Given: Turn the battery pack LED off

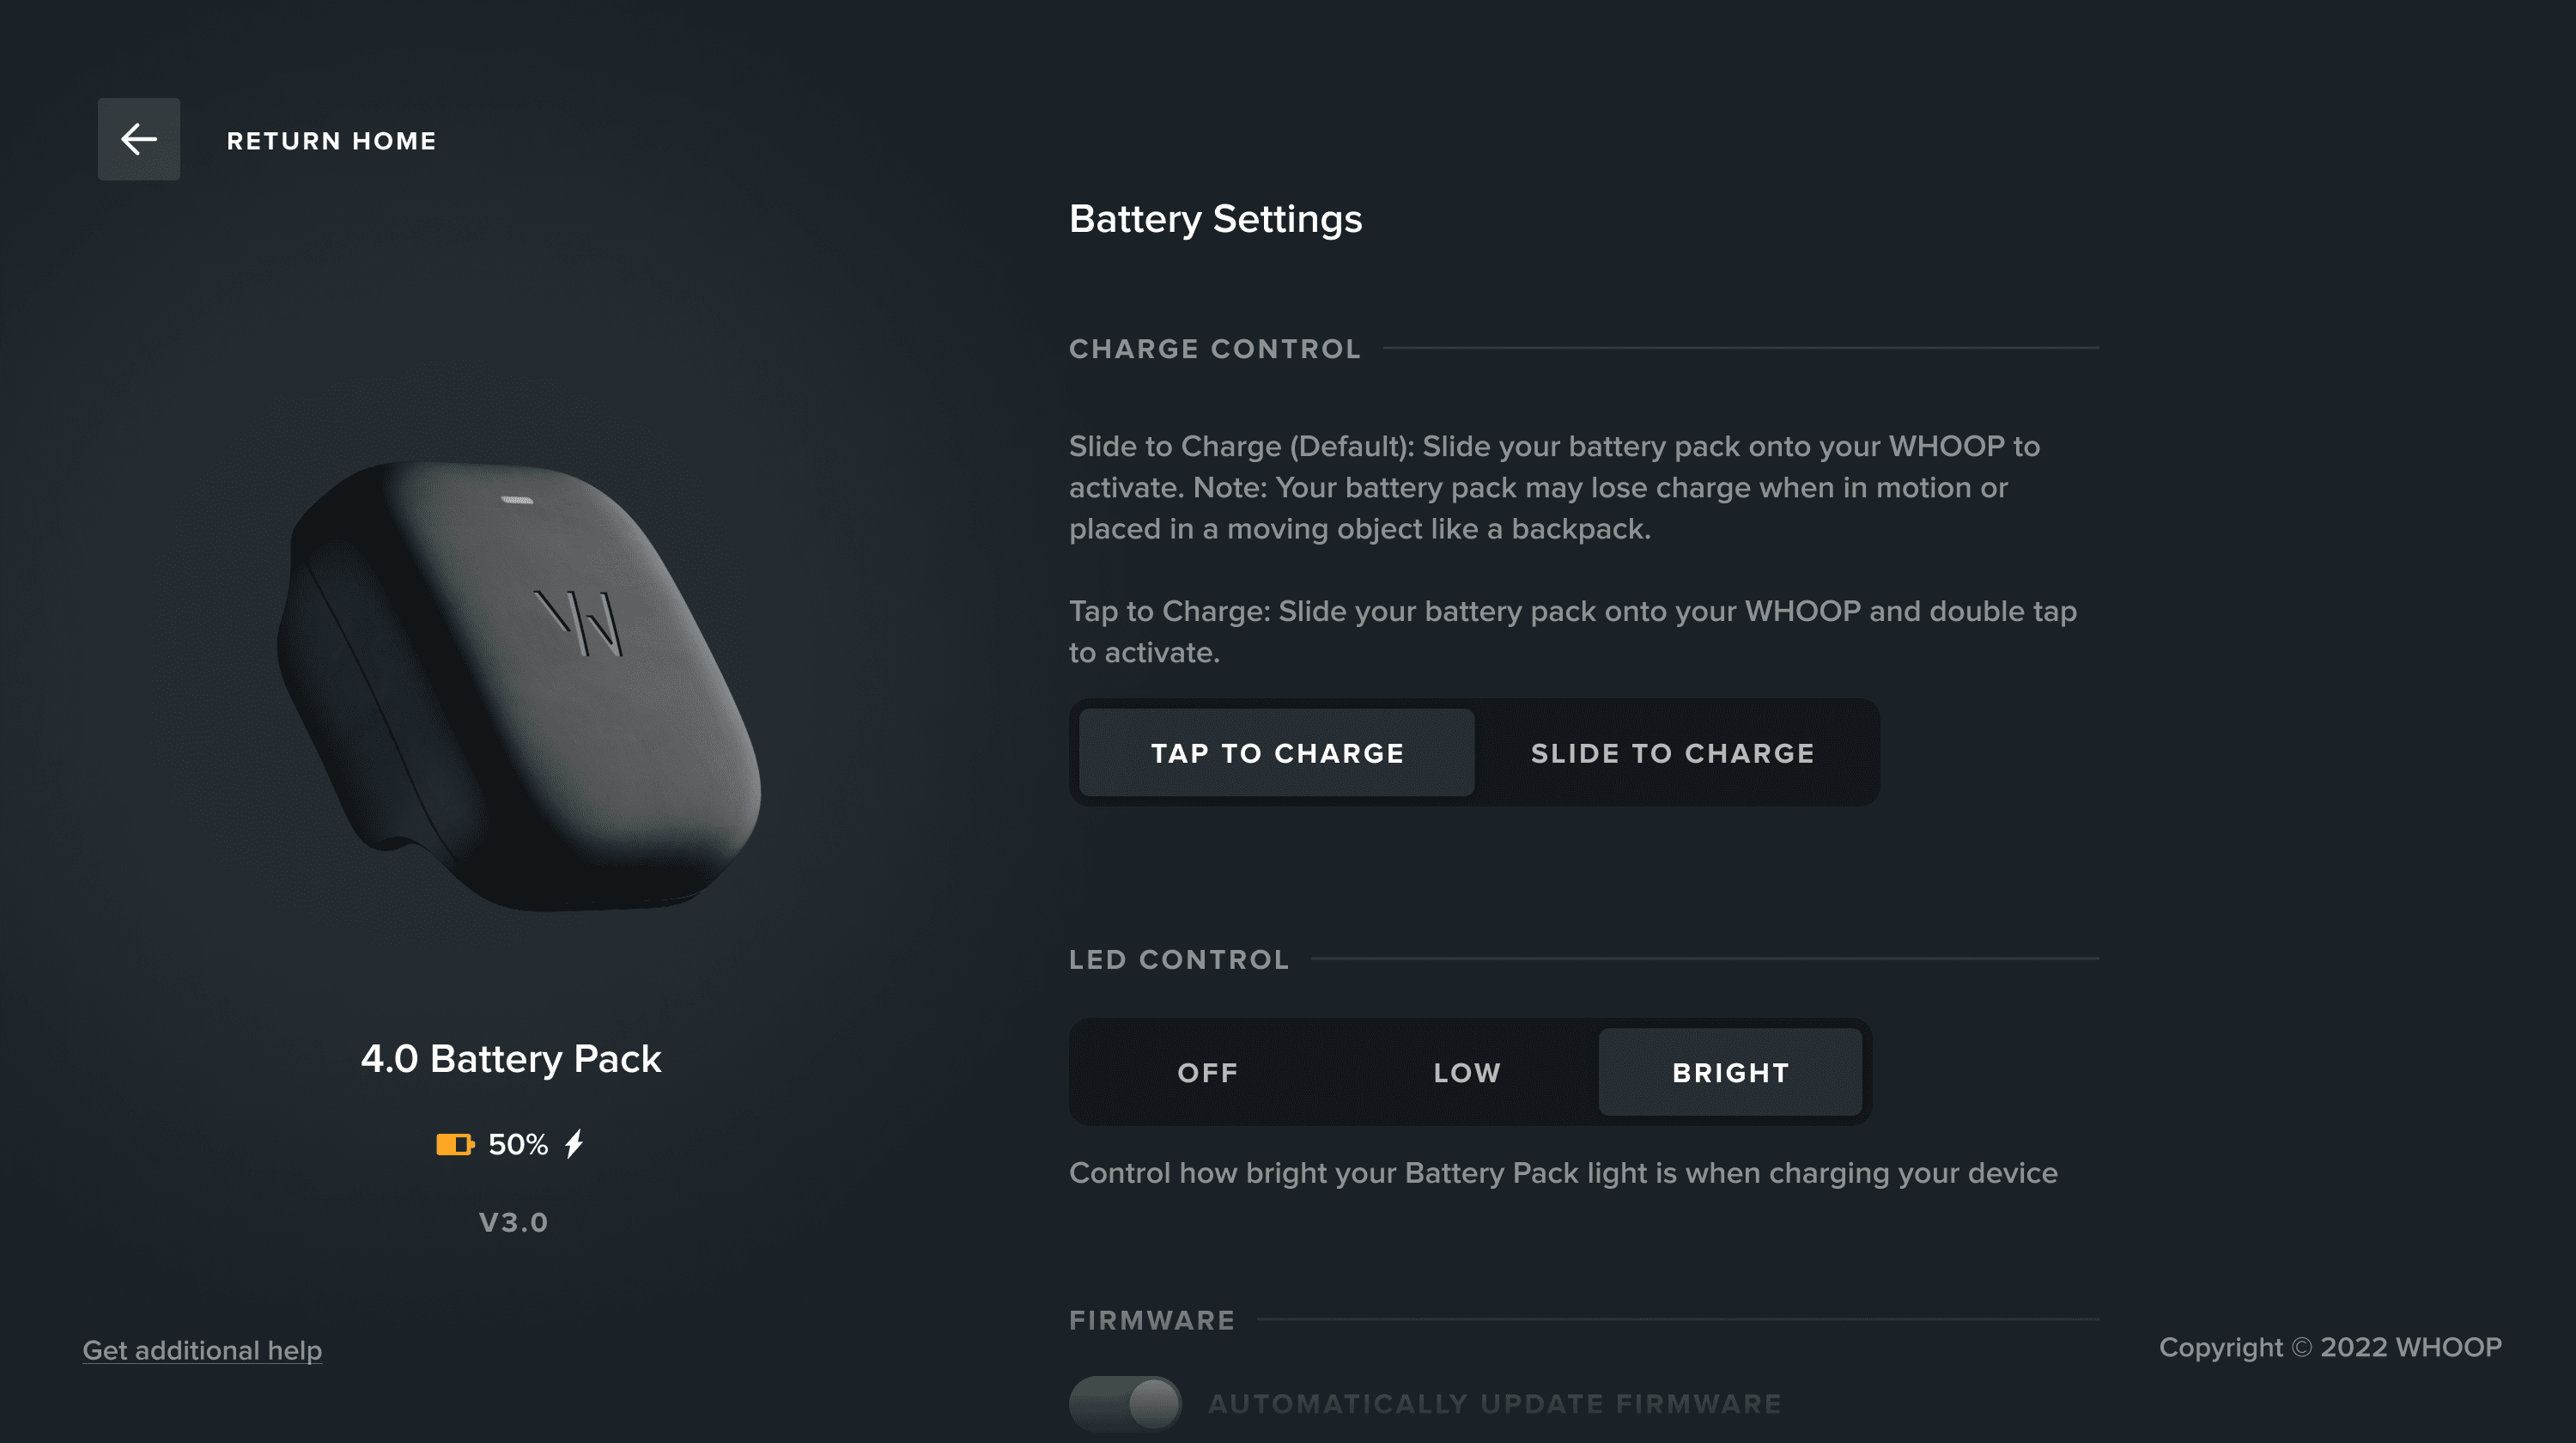Looking at the screenshot, I should pyautogui.click(x=1207, y=1071).
